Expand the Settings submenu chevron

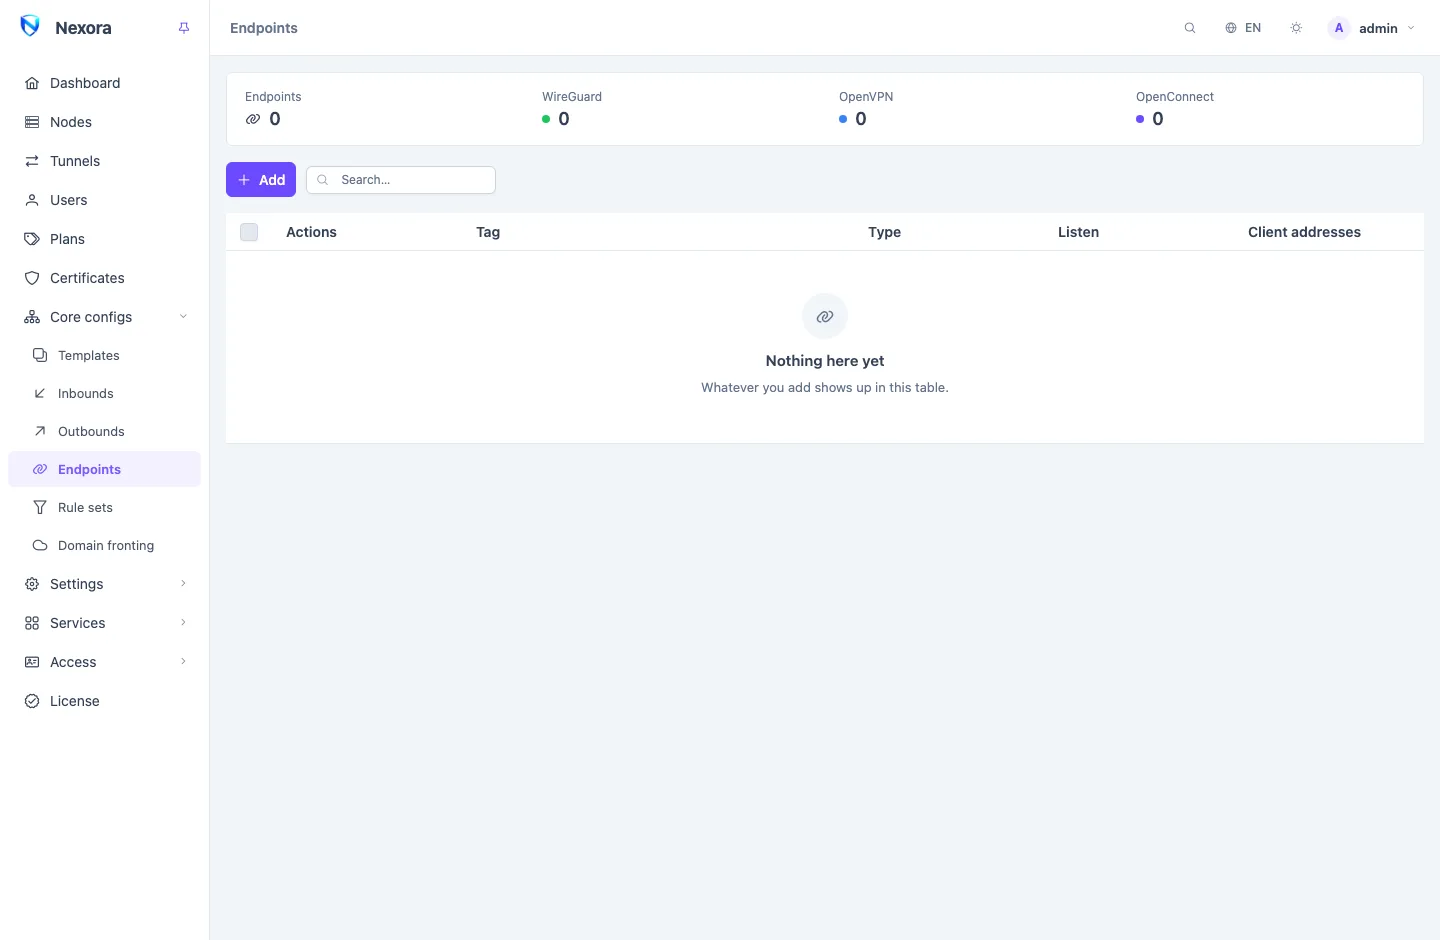pos(183,584)
